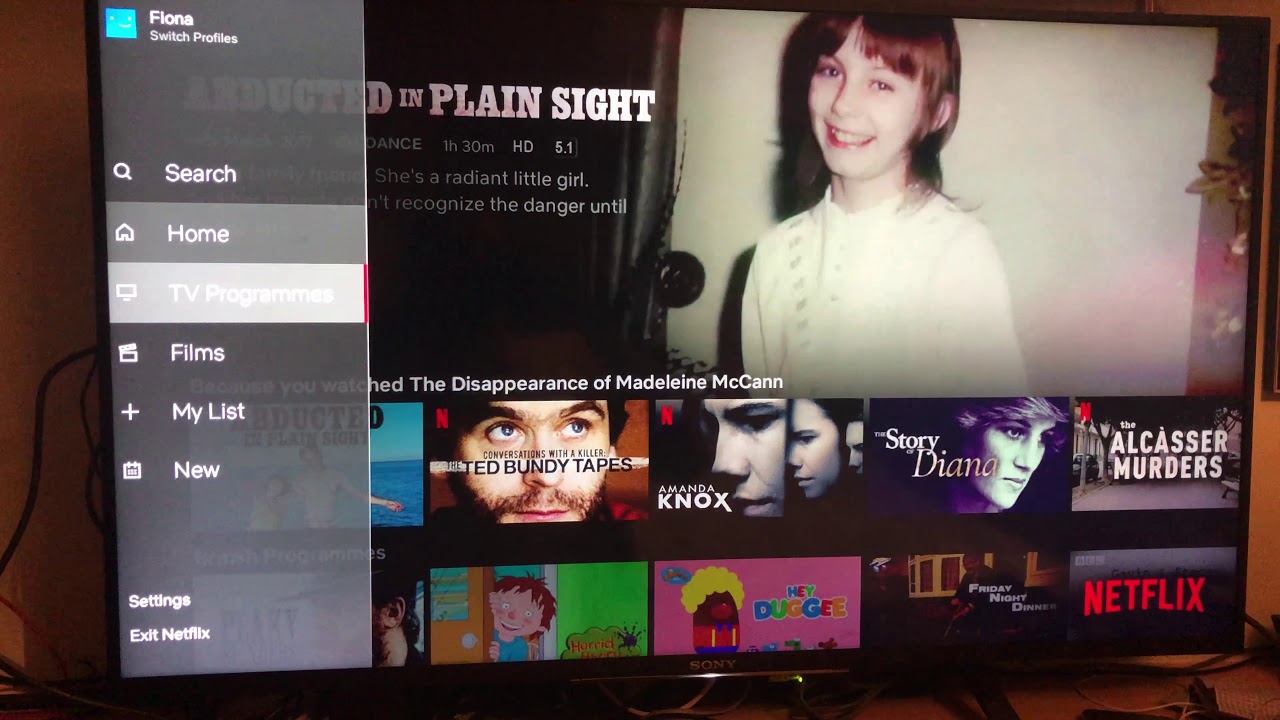Click the Disappearance of Madeleine McCann row heading

tap(486, 384)
